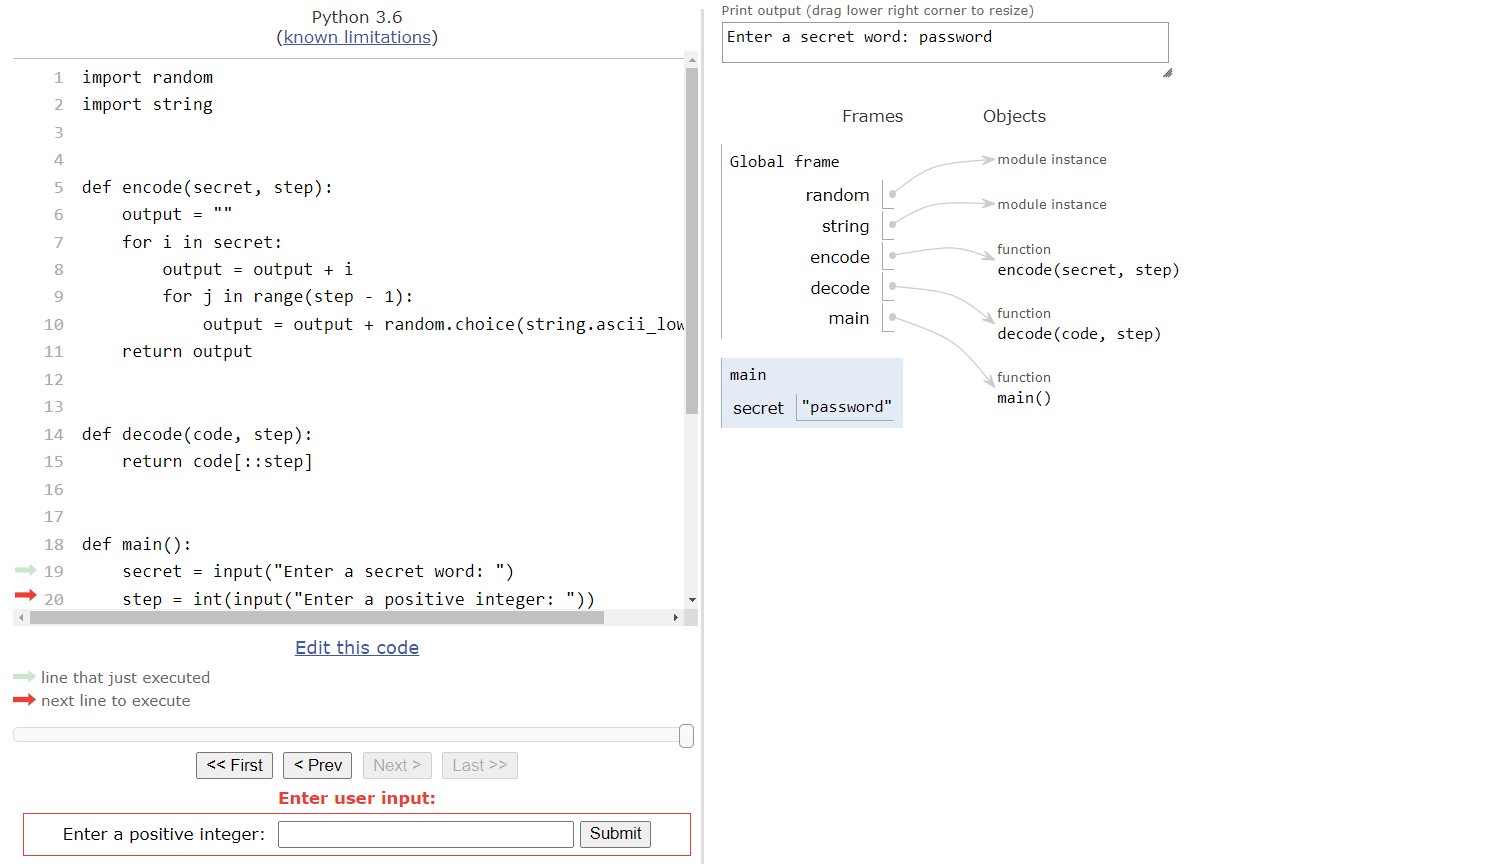Click the 'main' frame title
This screenshot has width=1497, height=864.
tap(748, 375)
